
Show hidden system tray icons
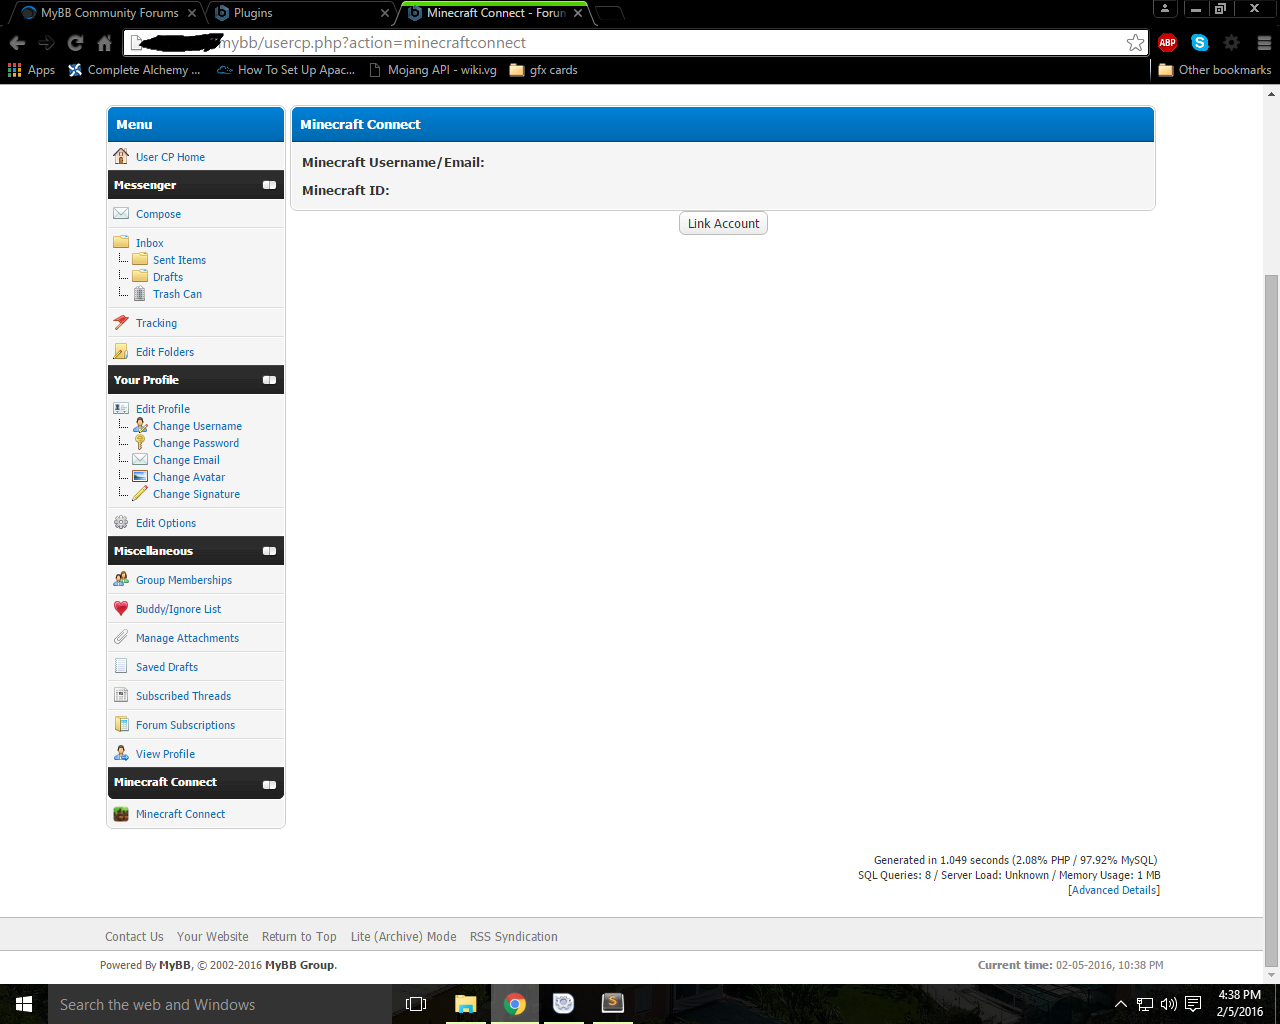(1120, 1004)
